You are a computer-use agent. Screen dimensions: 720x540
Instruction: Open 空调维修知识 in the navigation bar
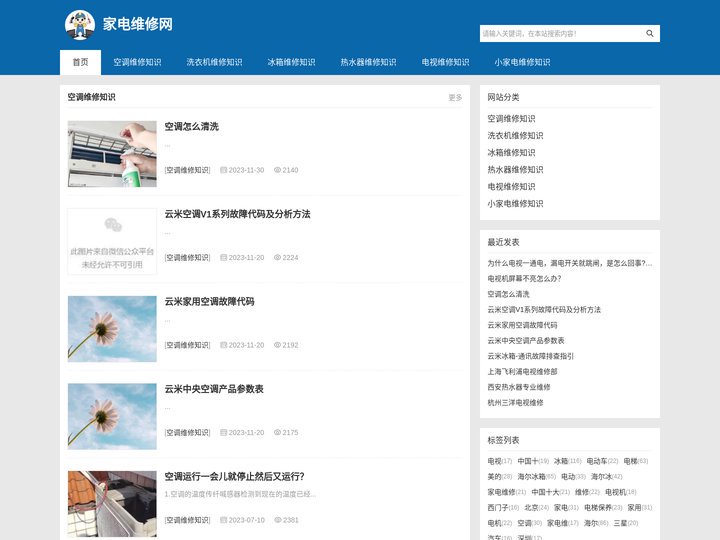click(x=137, y=62)
